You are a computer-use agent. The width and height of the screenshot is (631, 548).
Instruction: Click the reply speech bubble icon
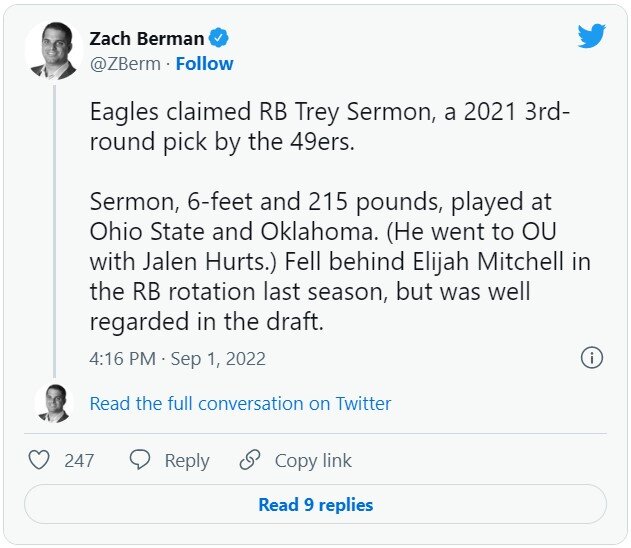click(141, 460)
